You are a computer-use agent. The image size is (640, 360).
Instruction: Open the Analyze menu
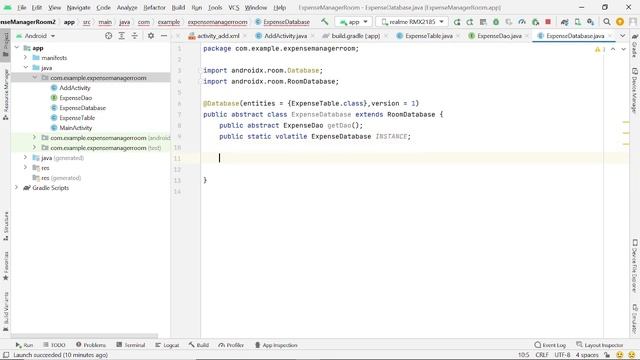click(x=127, y=7)
